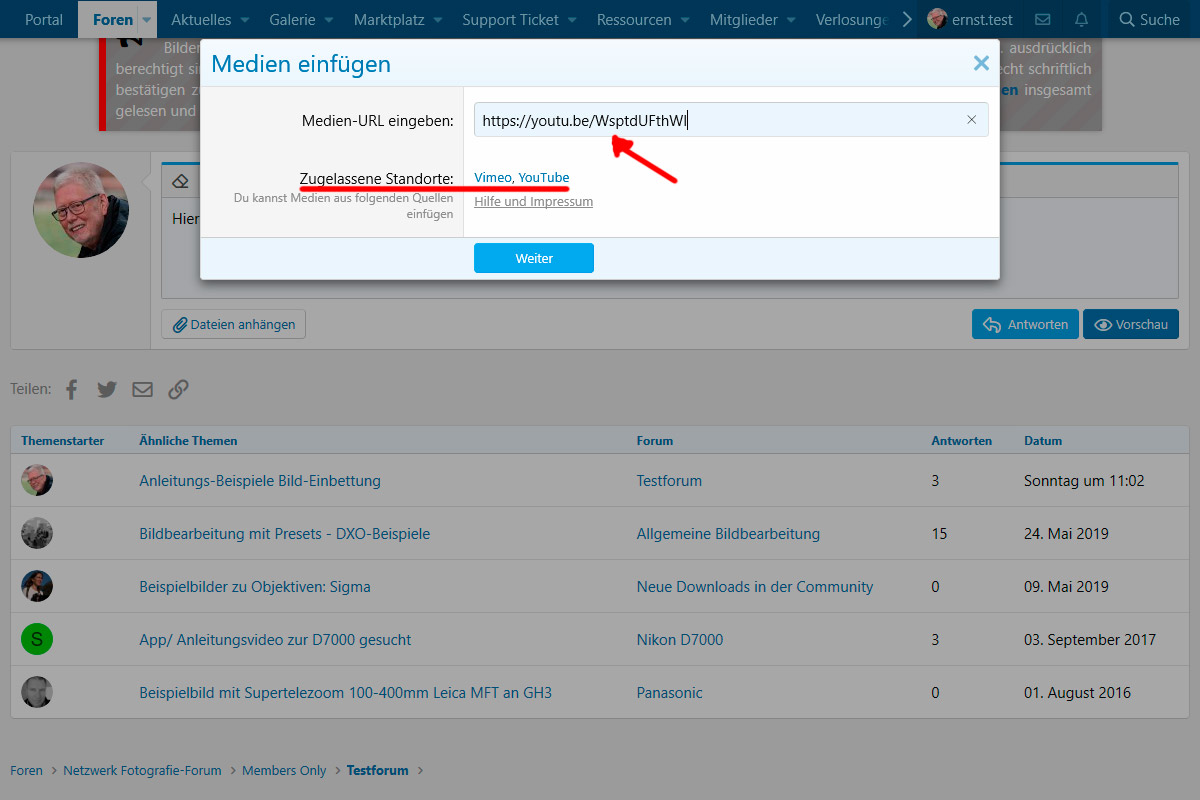Image resolution: width=1200 pixels, height=800 pixels.
Task: Open the Nikon D7000 forum link
Action: (680, 639)
